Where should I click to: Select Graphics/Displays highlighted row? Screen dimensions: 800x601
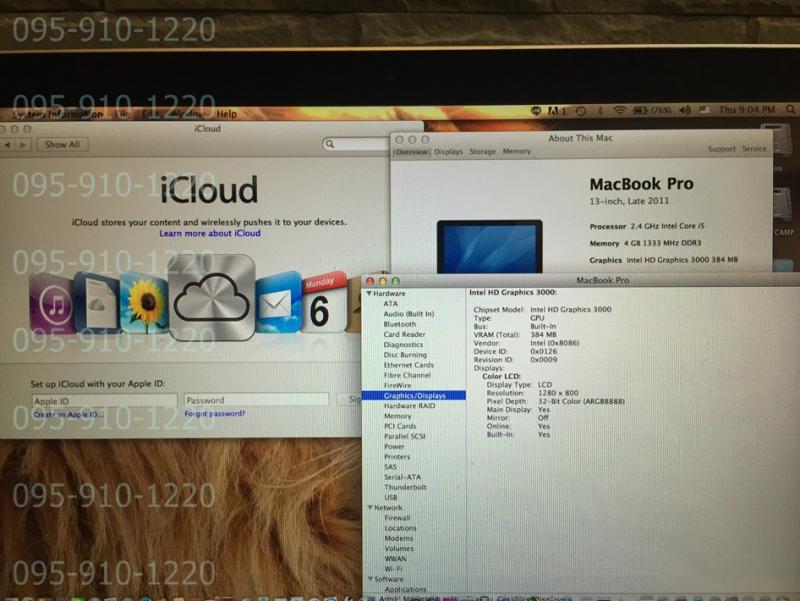414,395
